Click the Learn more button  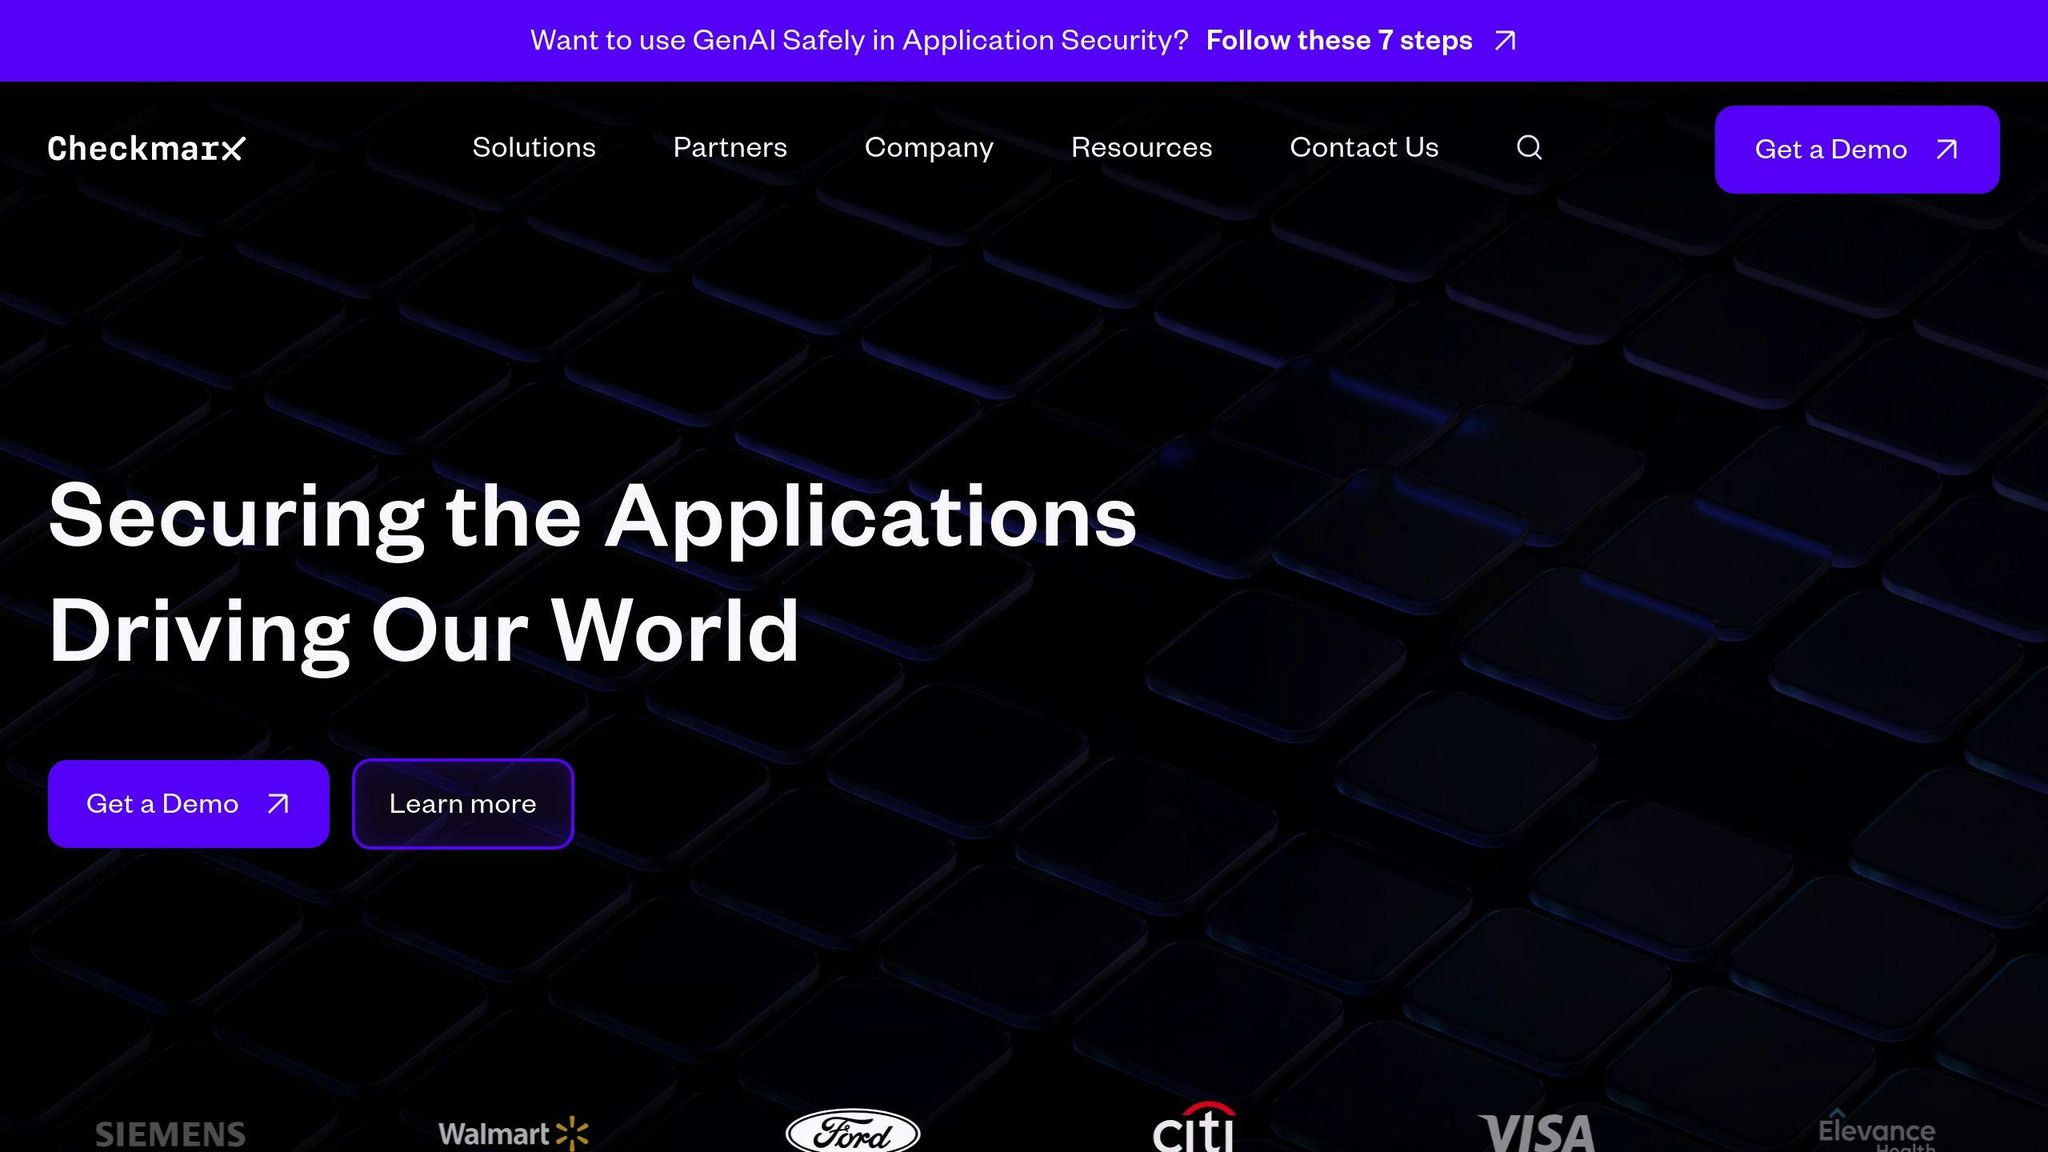[463, 804]
